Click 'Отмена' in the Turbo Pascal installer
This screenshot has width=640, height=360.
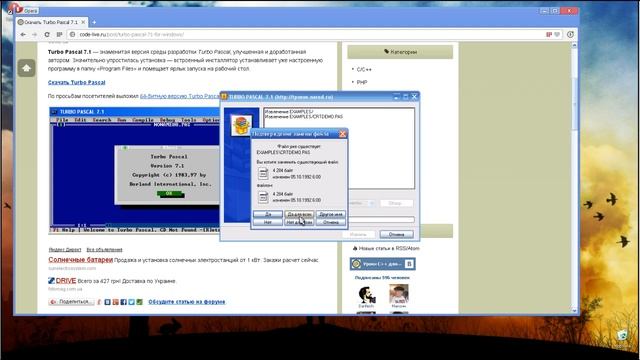coord(396,234)
